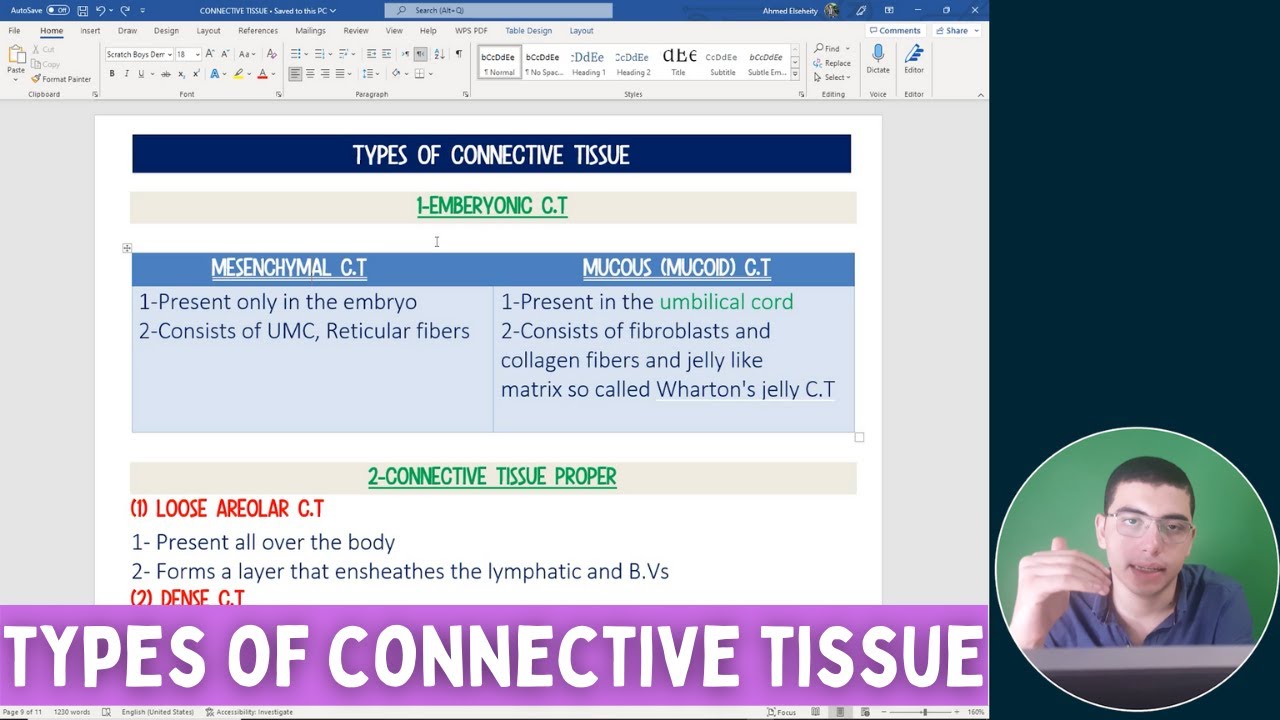This screenshot has height=720, width=1280.
Task: Toggle Bold formatting
Action: pos(112,74)
